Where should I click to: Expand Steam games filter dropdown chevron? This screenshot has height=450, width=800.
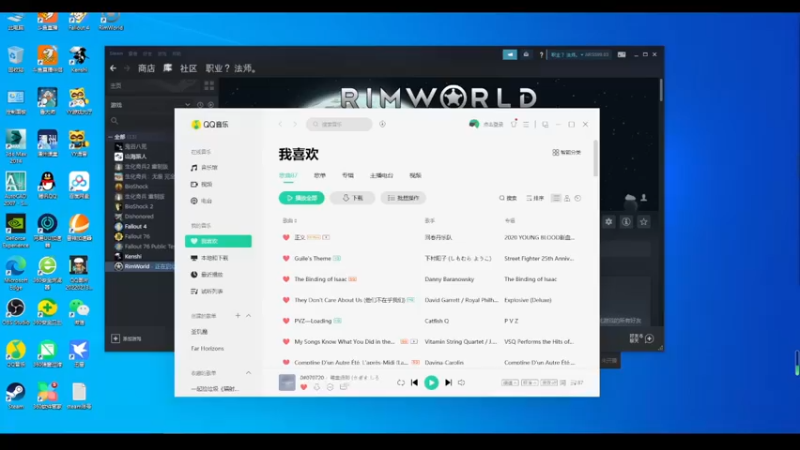(x=188, y=105)
